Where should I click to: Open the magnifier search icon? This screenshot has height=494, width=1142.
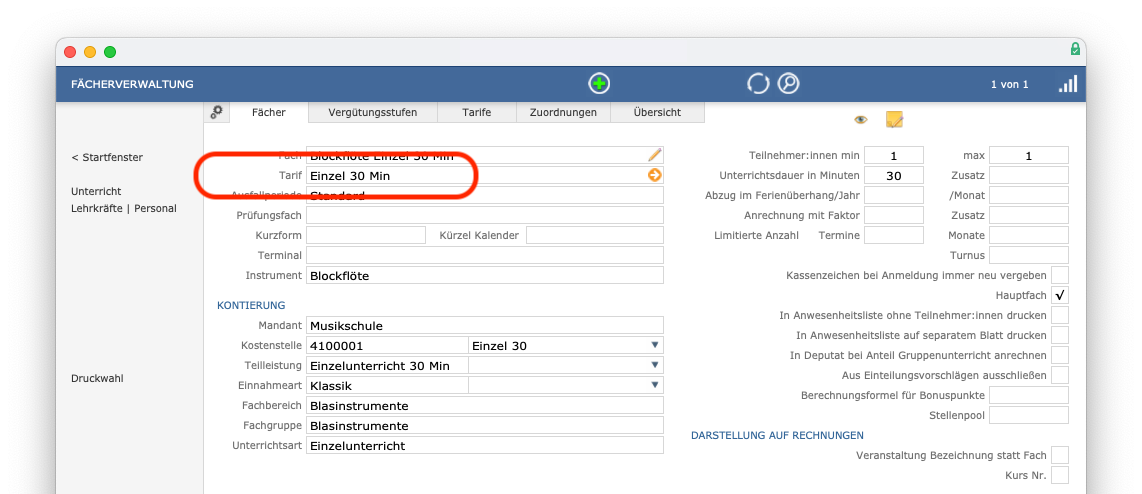click(788, 84)
